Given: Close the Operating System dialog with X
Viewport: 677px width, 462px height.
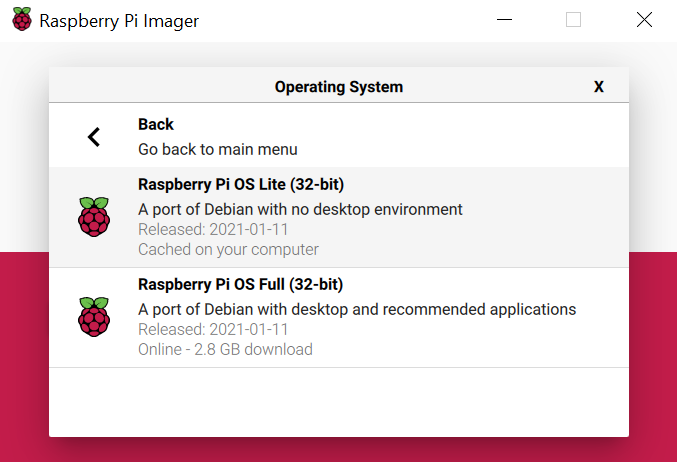Looking at the screenshot, I should click(x=598, y=87).
